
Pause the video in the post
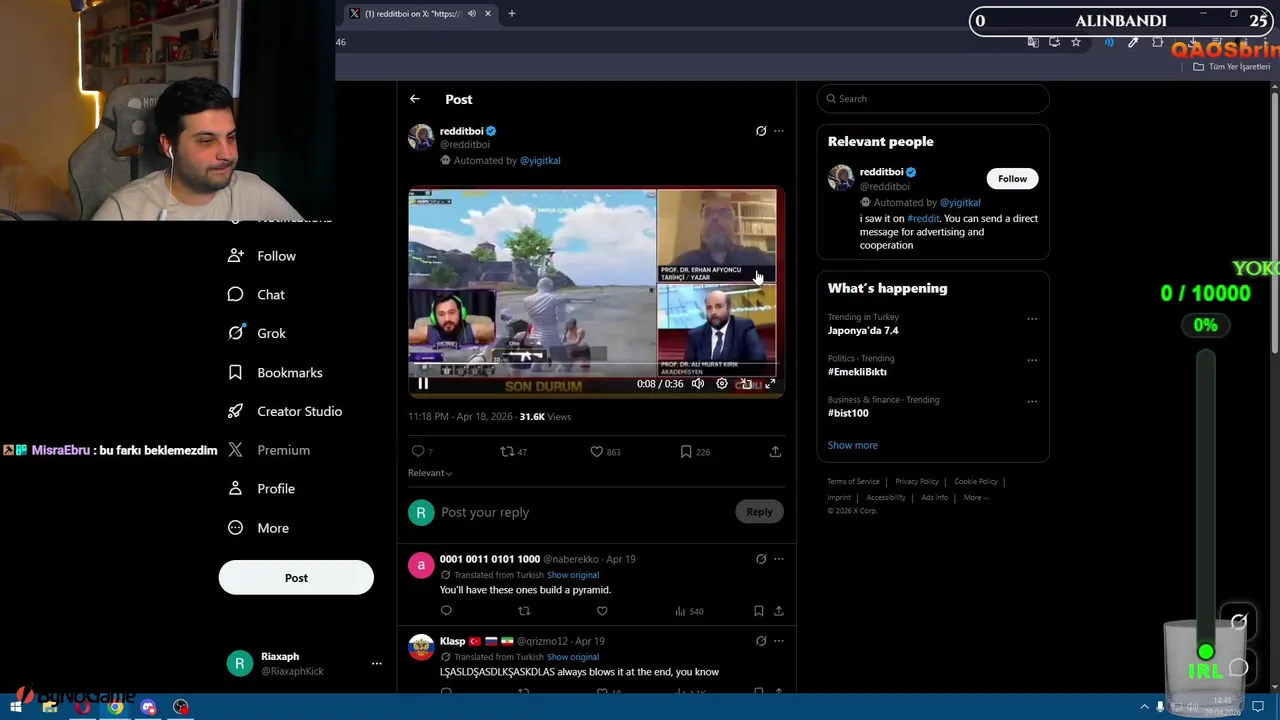point(423,384)
